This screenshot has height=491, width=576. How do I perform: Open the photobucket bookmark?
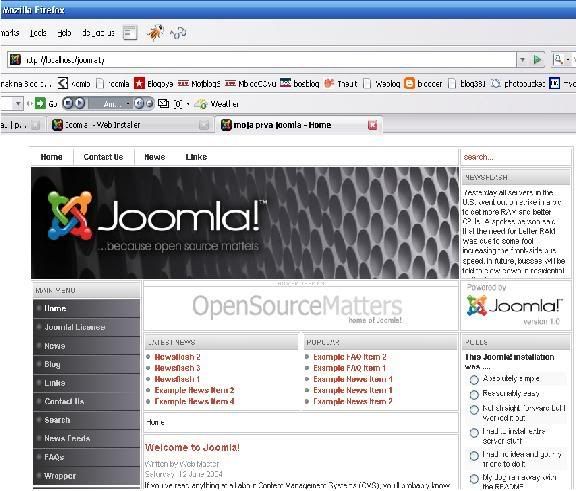[x=518, y=84]
